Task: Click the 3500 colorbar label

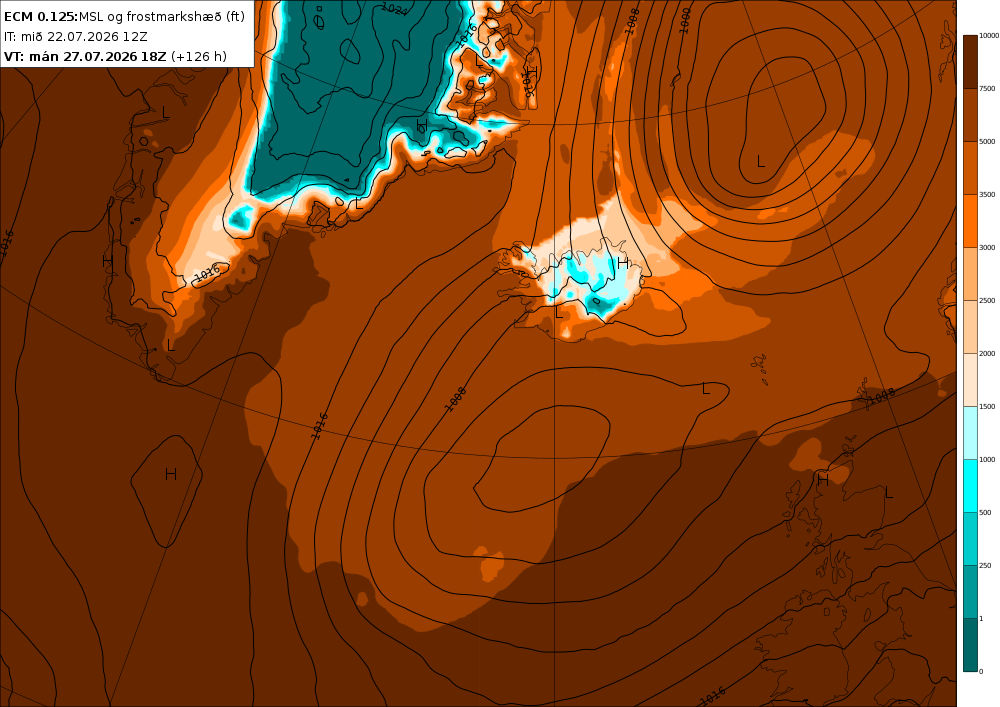Action: (x=987, y=194)
